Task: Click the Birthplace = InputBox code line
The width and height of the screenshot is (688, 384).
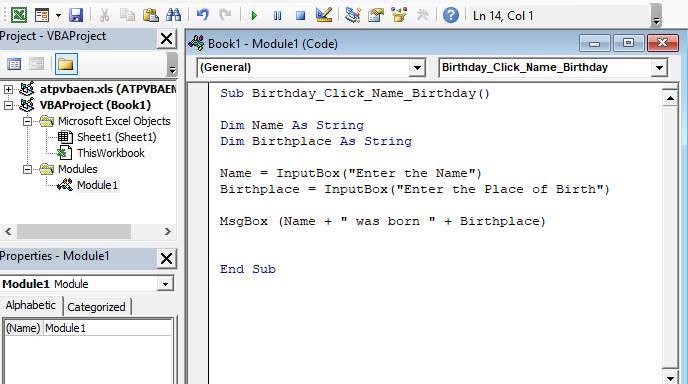Action: [x=415, y=190]
